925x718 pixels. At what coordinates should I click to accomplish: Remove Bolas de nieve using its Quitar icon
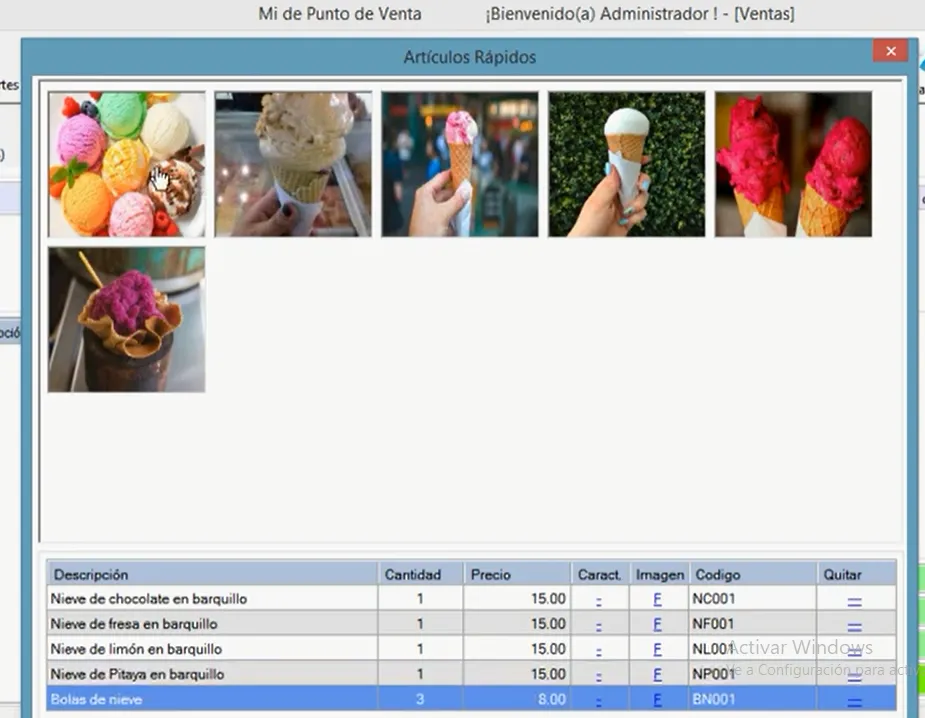coord(857,699)
